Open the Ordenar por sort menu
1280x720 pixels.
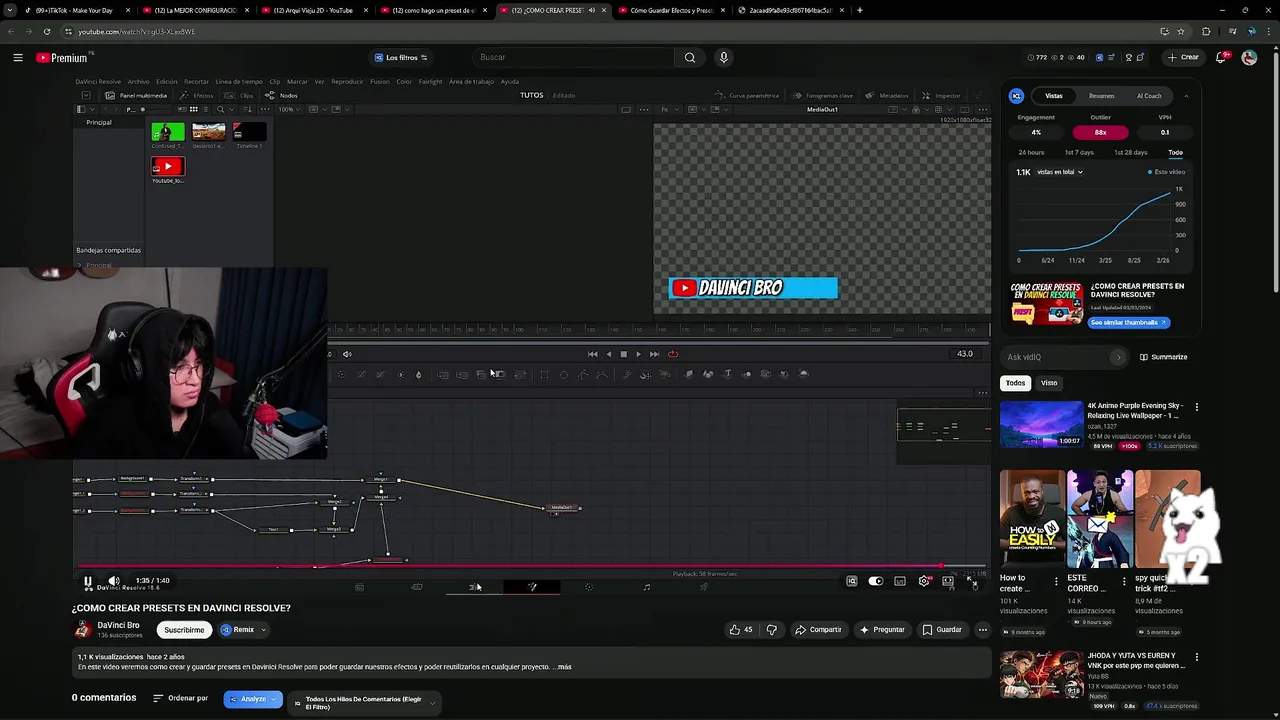tap(180, 698)
